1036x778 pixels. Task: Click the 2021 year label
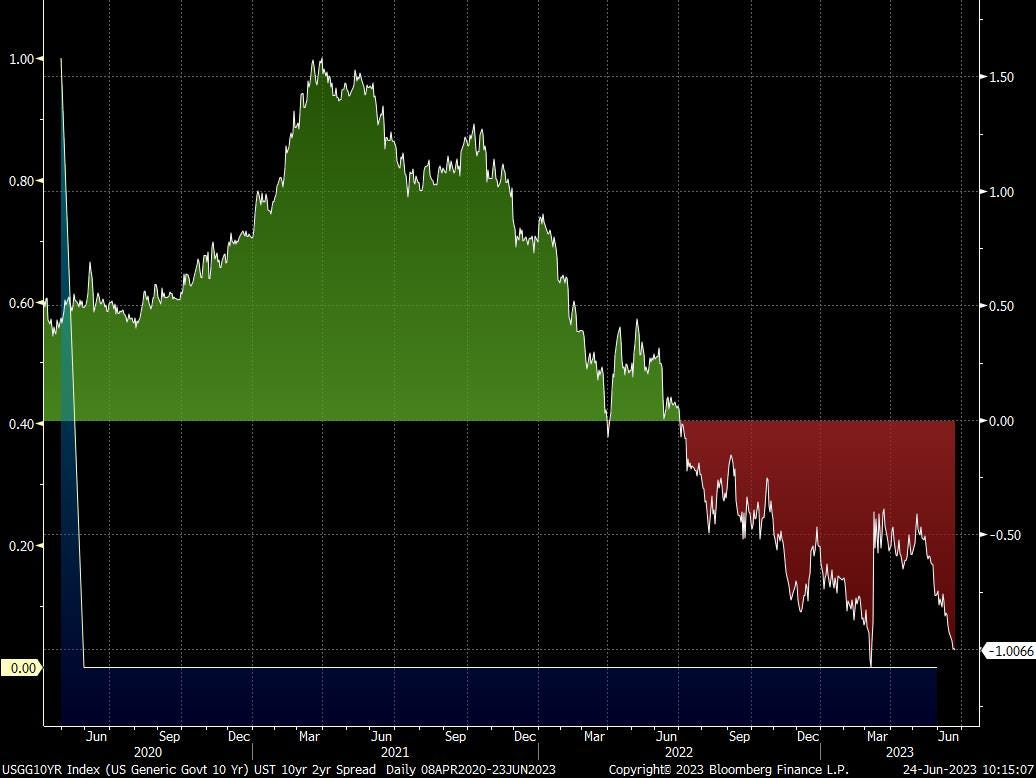tap(395, 752)
